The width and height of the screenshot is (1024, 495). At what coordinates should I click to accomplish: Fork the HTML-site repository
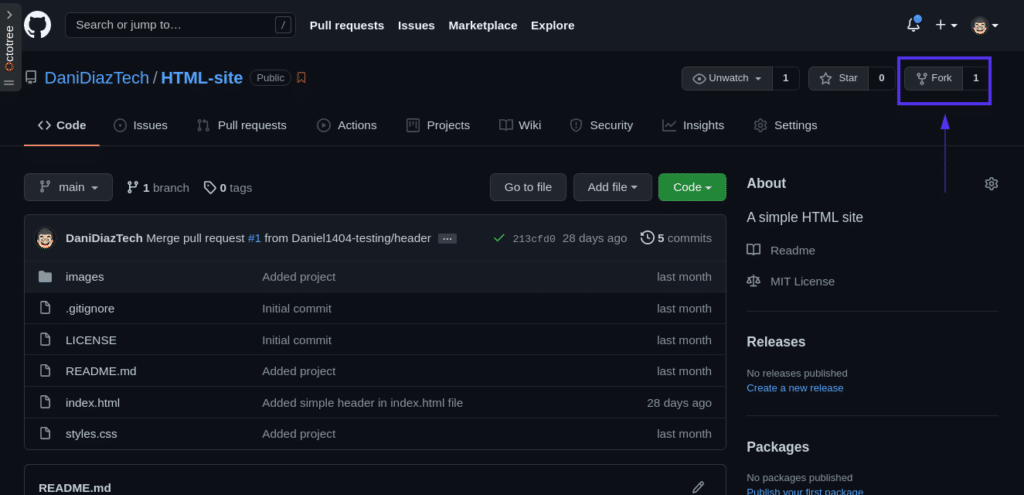click(934, 78)
